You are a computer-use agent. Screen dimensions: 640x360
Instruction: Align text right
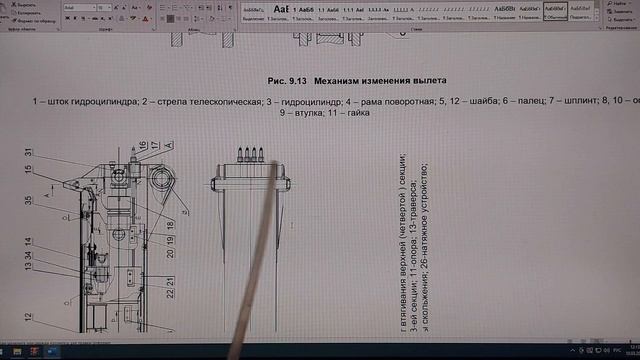coord(178,19)
